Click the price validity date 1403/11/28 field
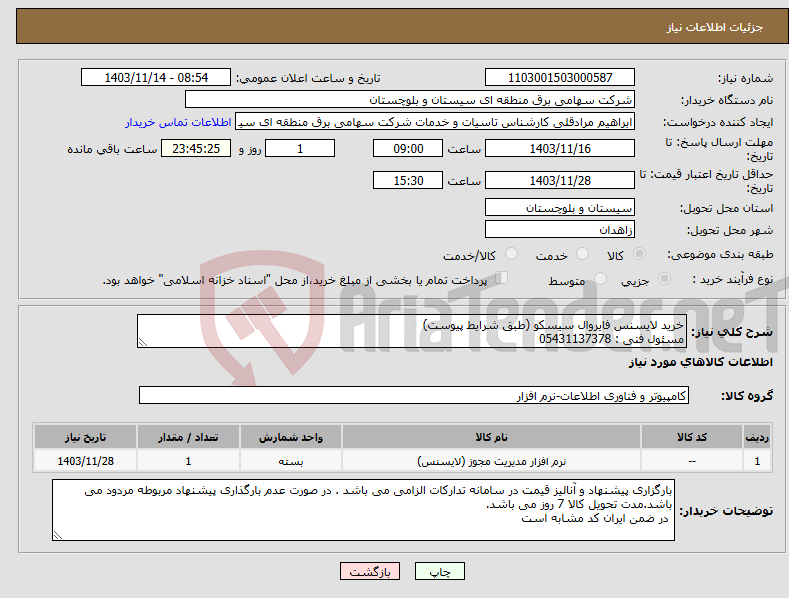The width and height of the screenshot is (789, 598). click(x=560, y=180)
